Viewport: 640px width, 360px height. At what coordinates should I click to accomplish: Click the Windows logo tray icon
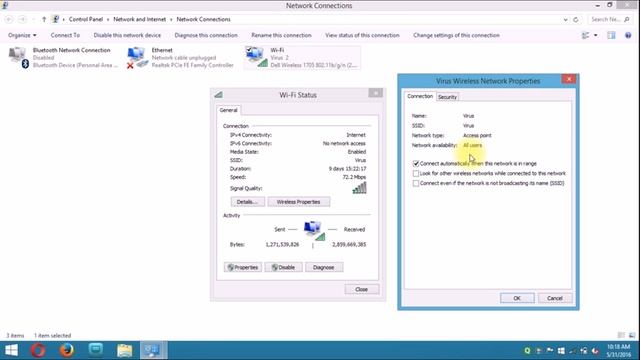pos(561,351)
